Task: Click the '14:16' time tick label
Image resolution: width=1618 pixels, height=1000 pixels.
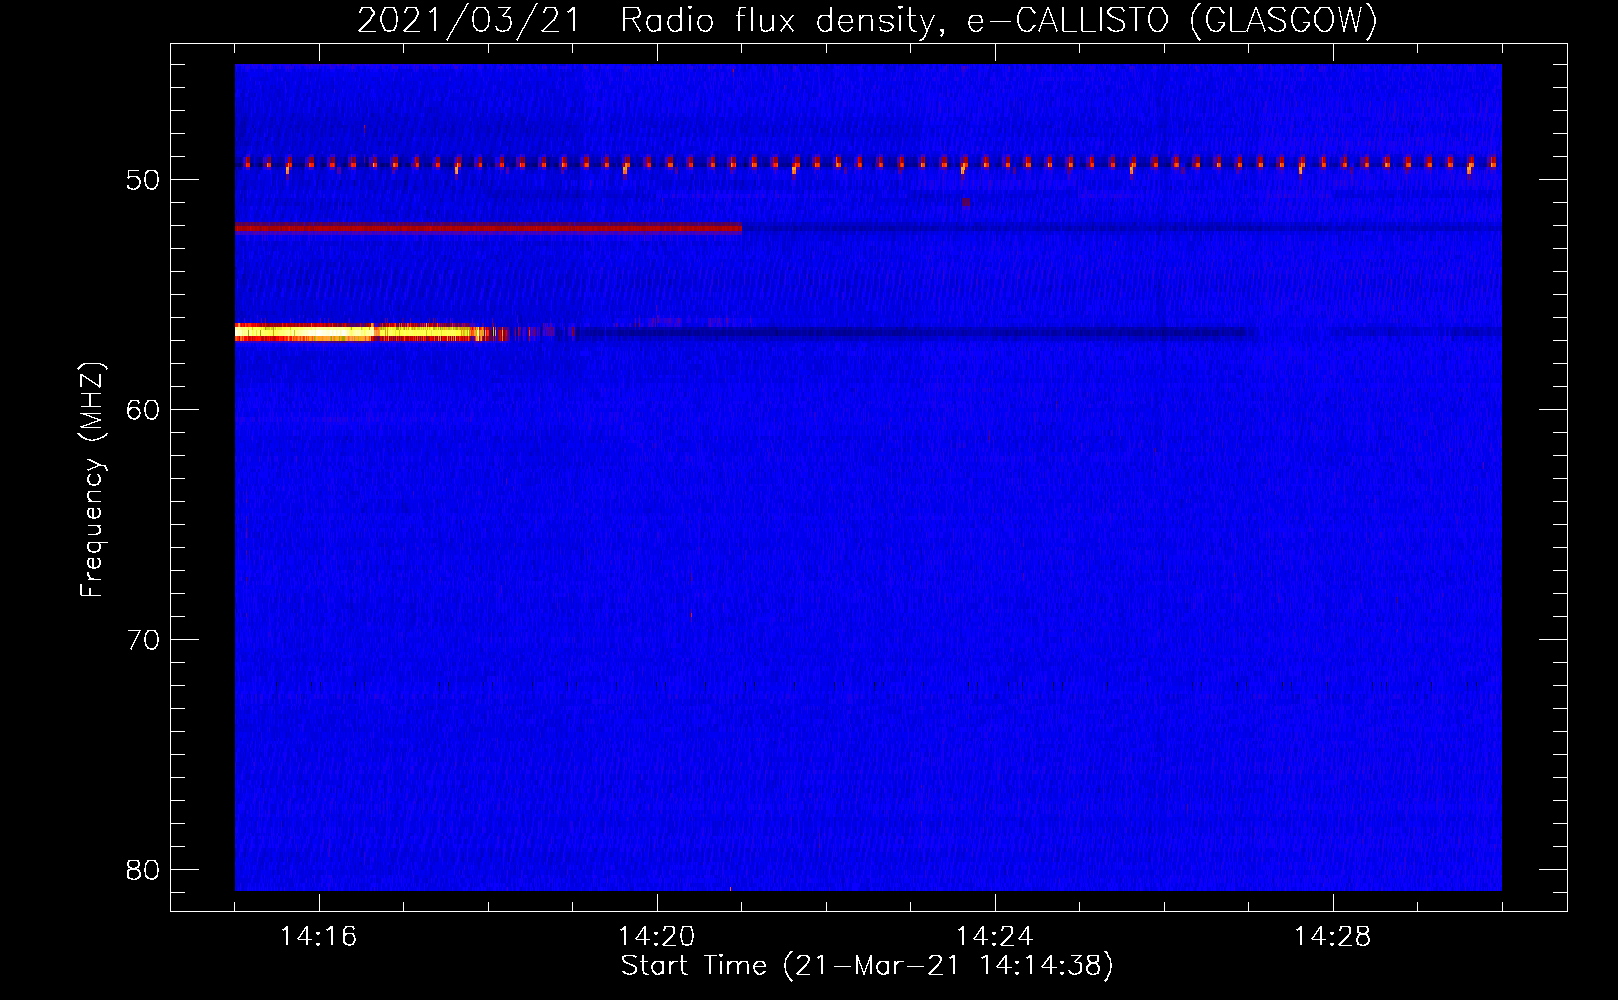Action: coord(318,937)
